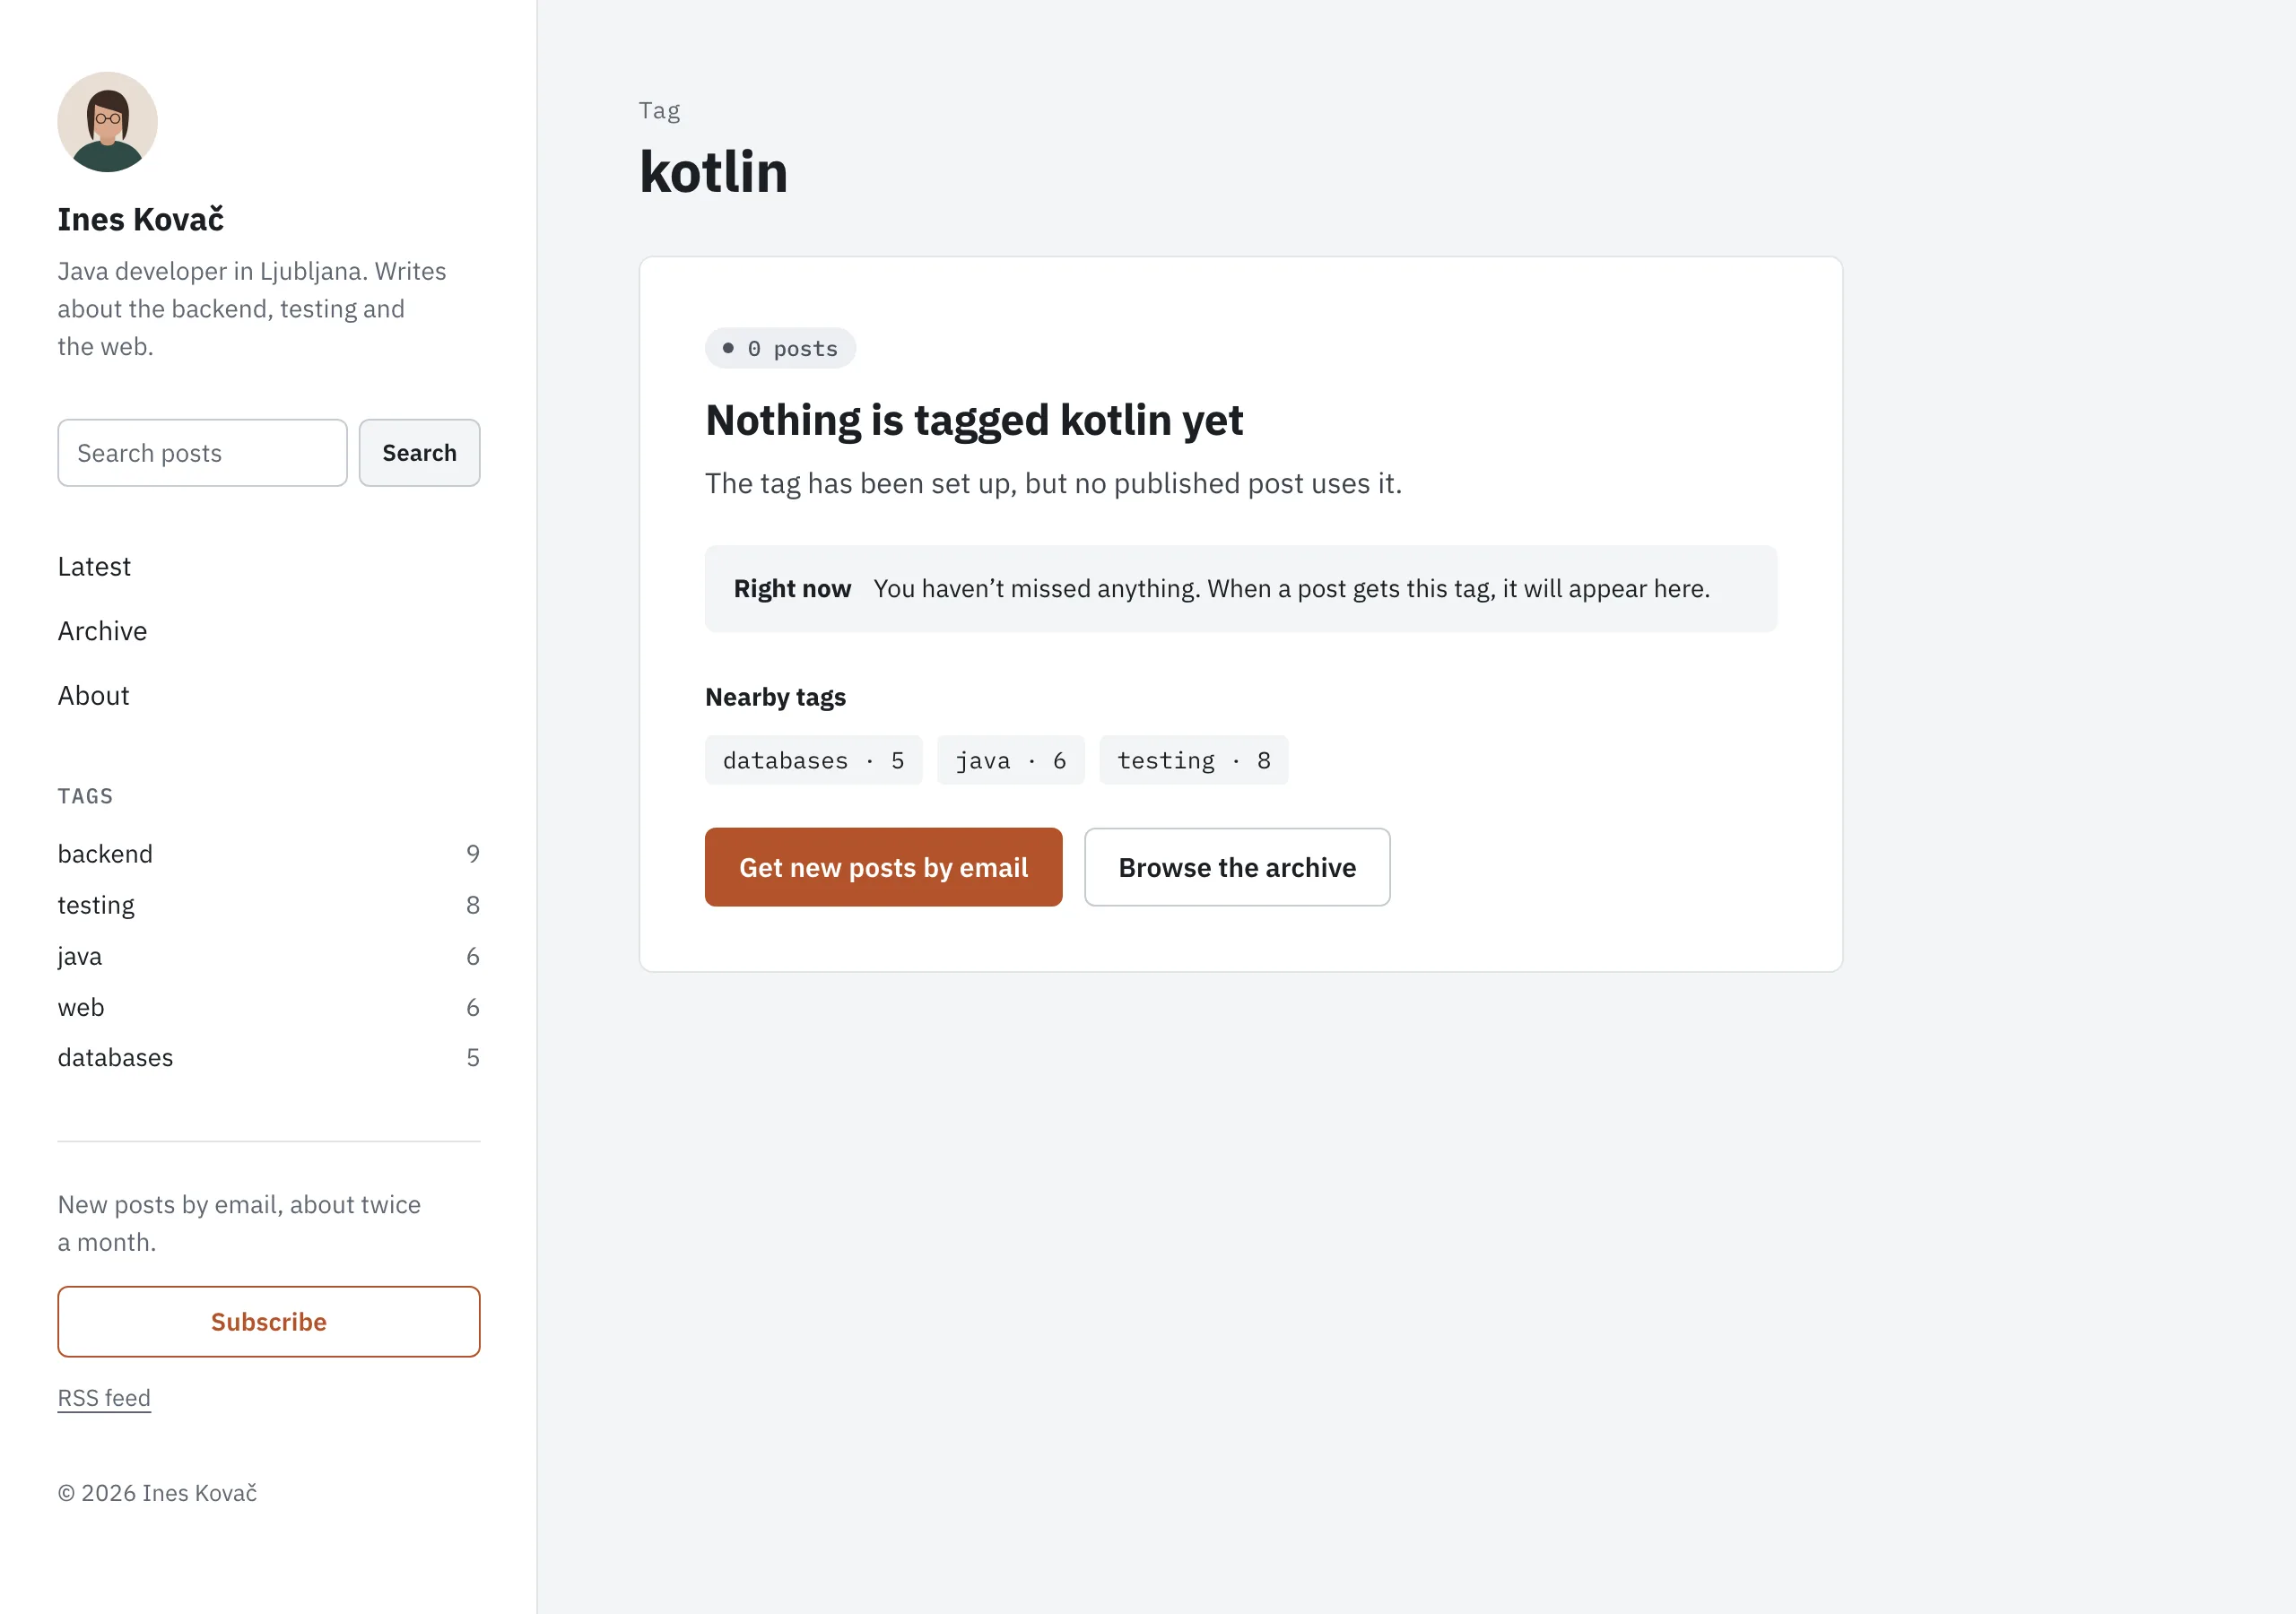Click the 'The tag has been set up' description
This screenshot has height=1614, width=2296.
click(x=1053, y=484)
